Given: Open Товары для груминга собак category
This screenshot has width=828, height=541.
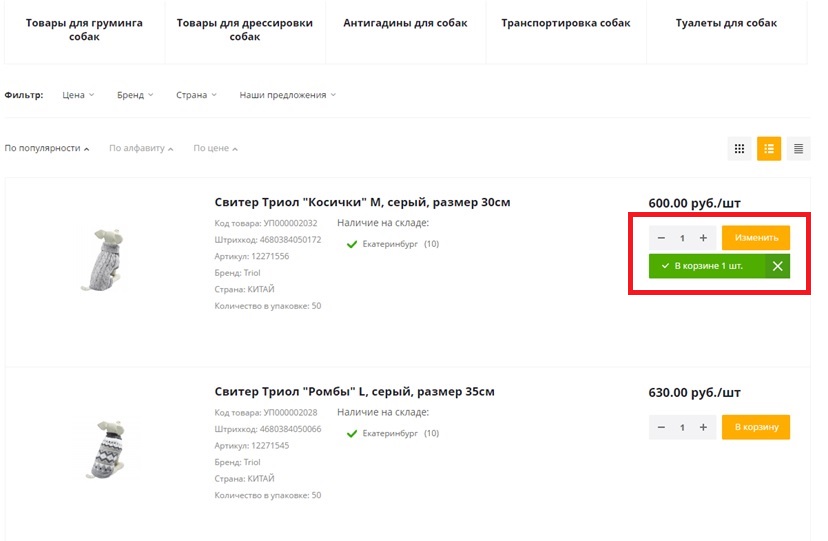Looking at the screenshot, I should [x=84, y=30].
